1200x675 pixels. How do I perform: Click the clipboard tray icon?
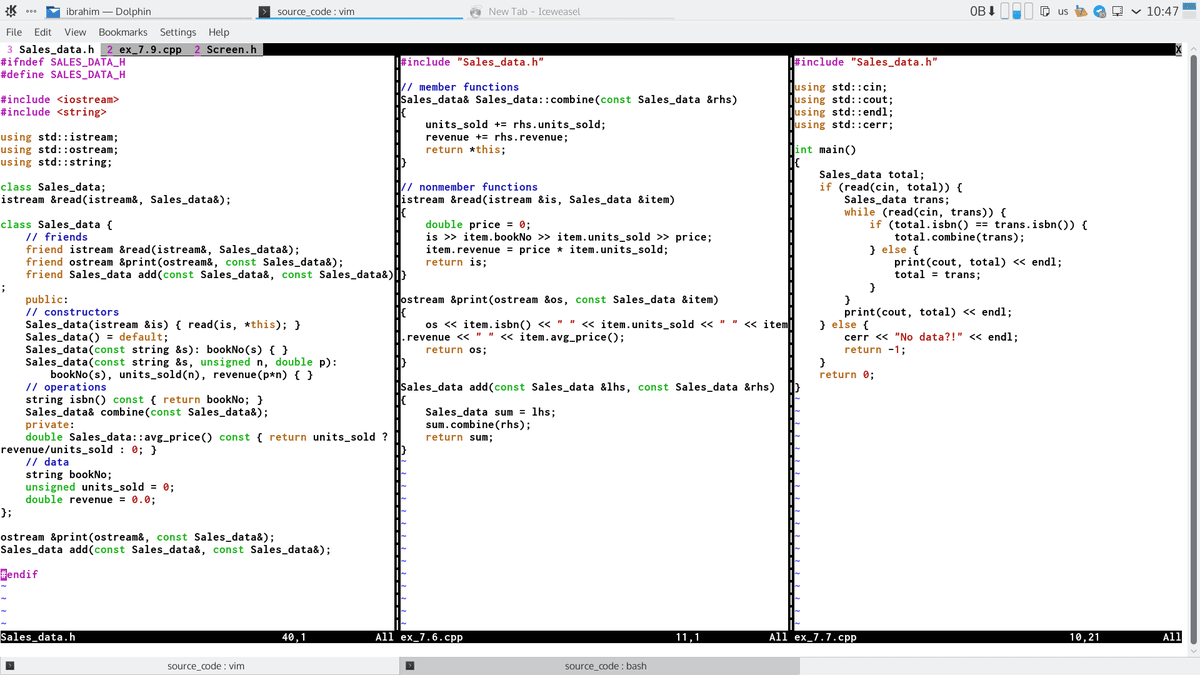(x=1044, y=11)
